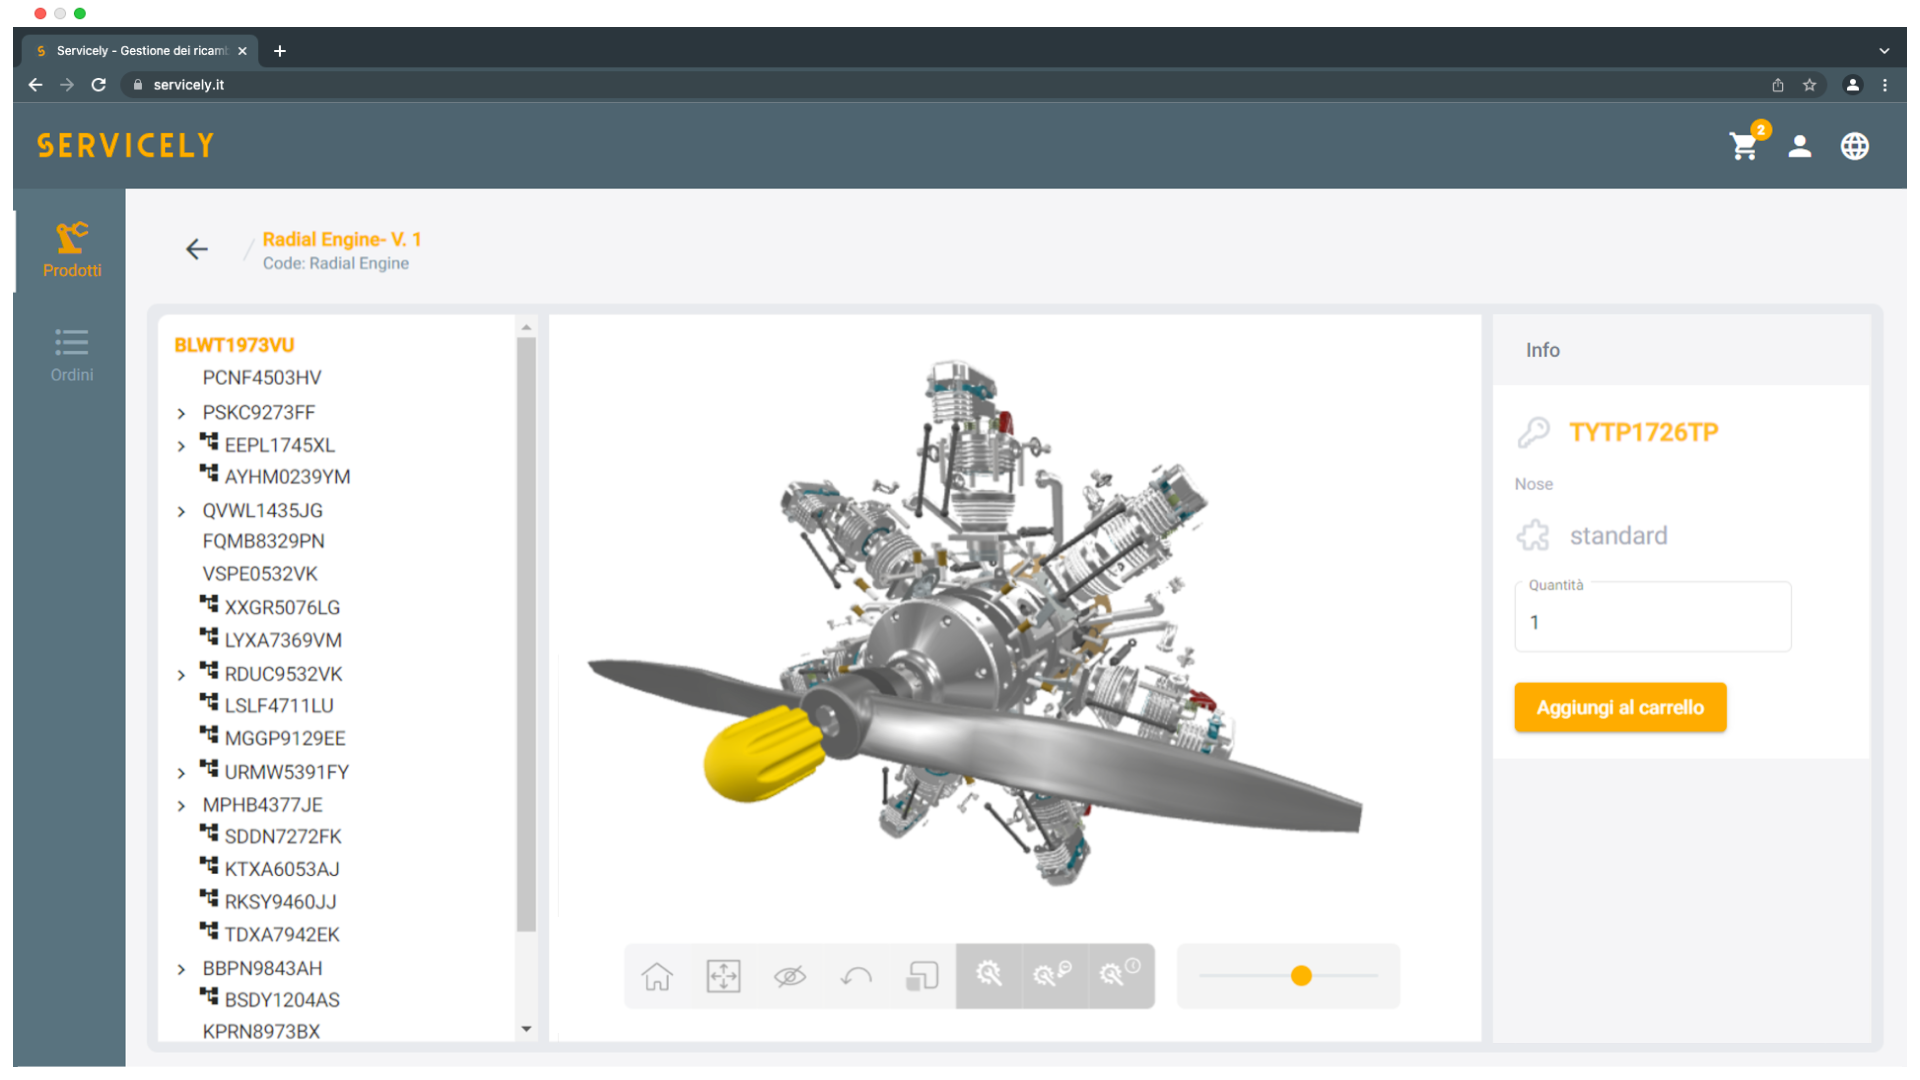Screen dimensions: 1920x1080
Task: Open the language globe menu
Action: pos(1855,147)
